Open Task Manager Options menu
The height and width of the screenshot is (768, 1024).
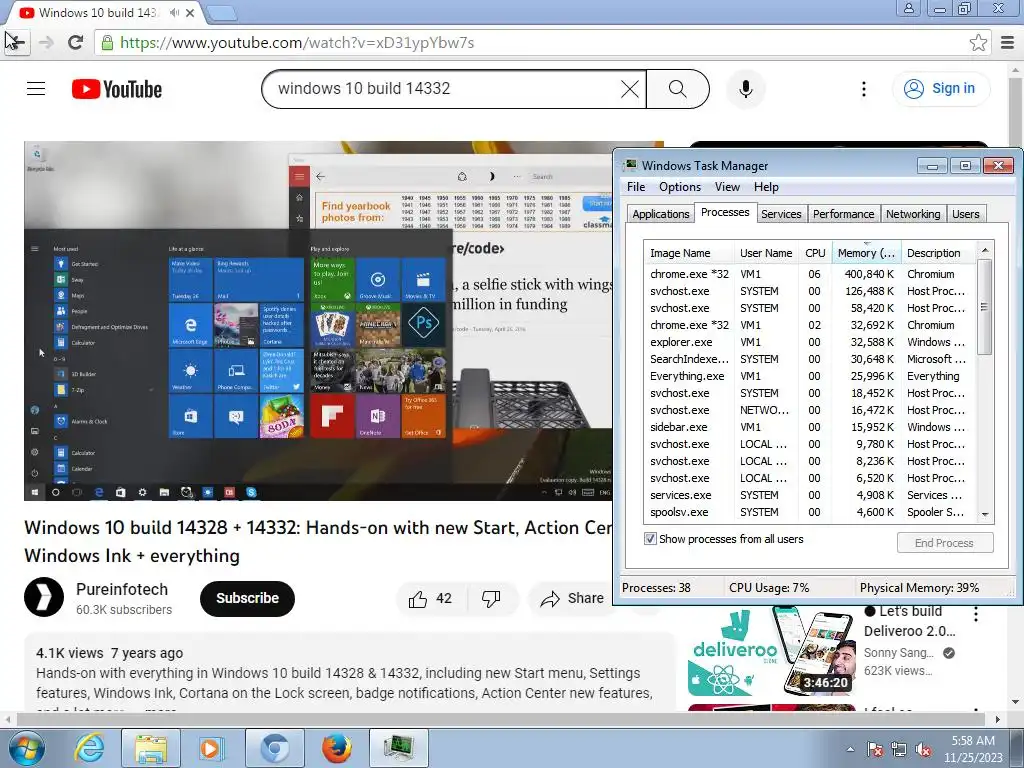pos(680,187)
